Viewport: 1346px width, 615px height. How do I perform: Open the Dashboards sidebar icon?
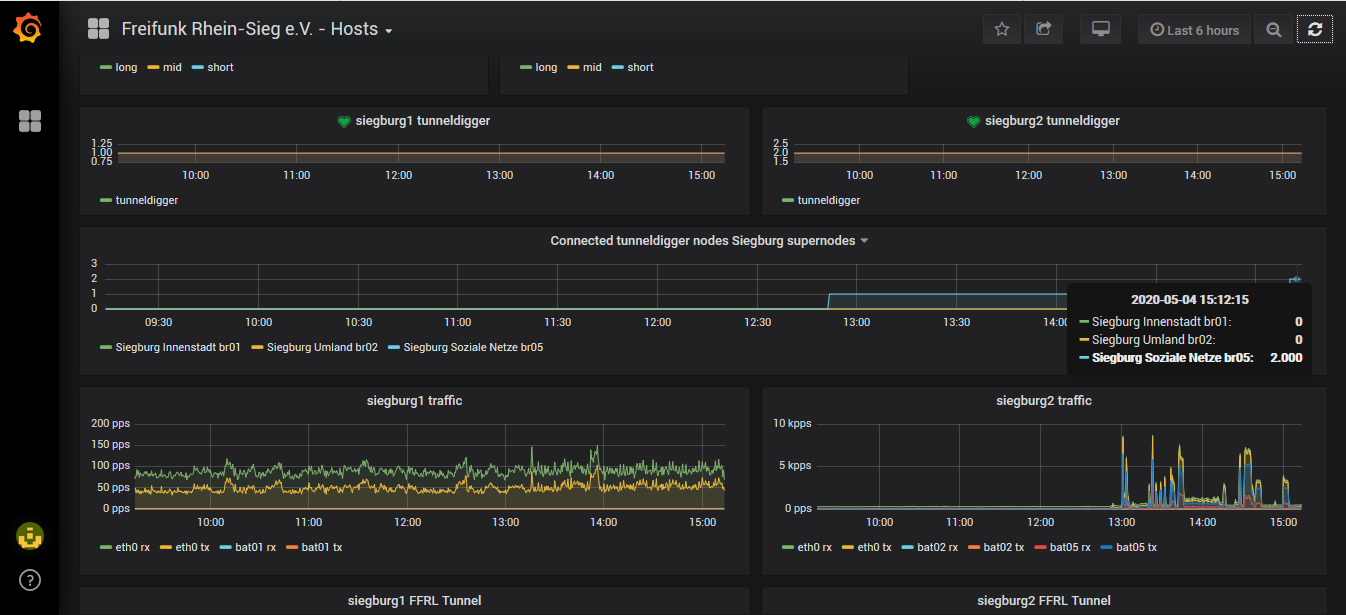coord(30,121)
